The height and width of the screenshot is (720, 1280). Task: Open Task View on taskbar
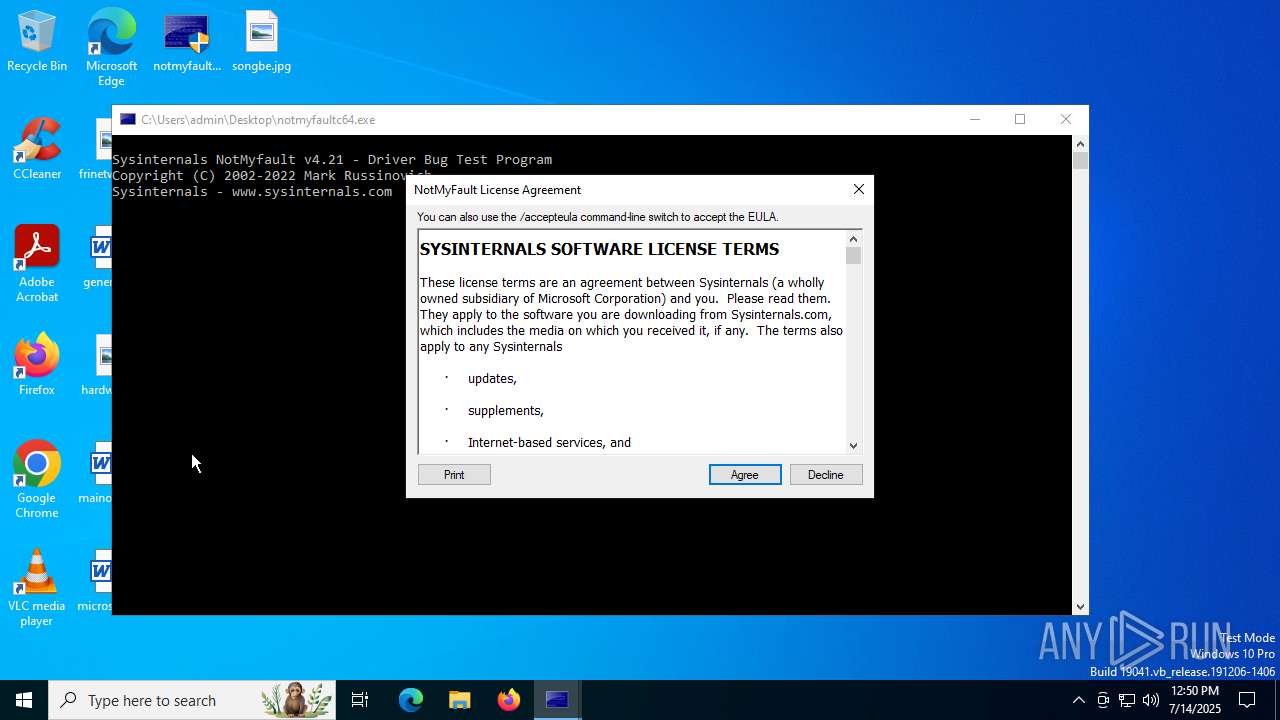[360, 700]
